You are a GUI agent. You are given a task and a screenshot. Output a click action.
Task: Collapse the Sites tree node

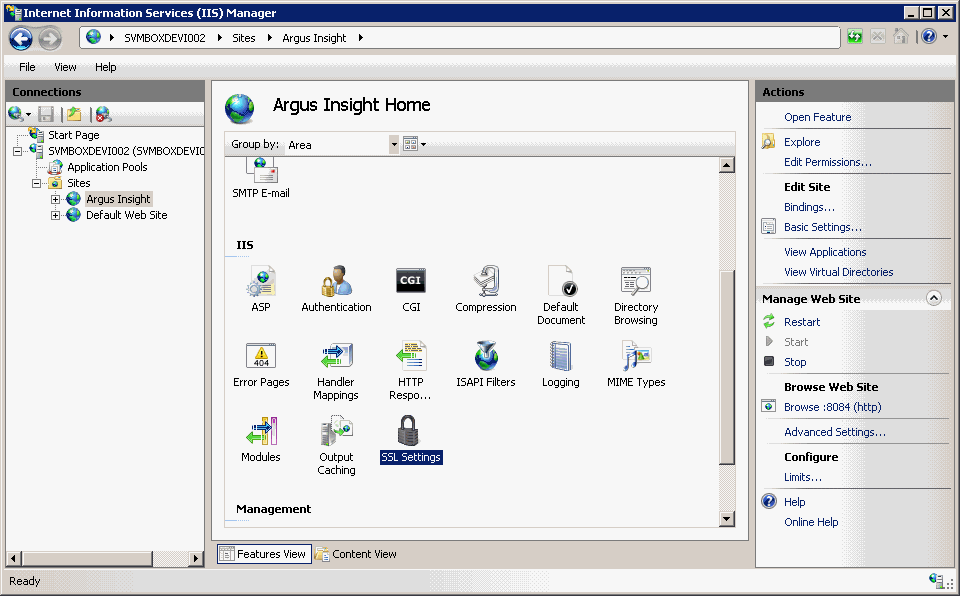pos(36,183)
